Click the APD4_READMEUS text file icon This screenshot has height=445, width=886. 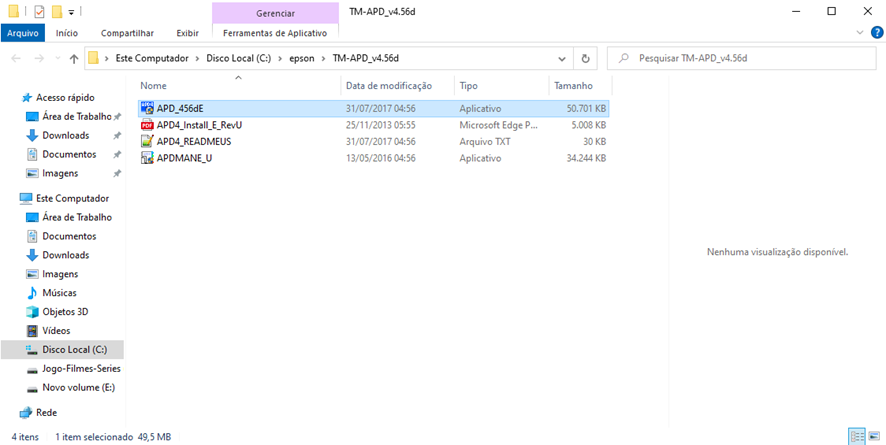[x=147, y=142]
